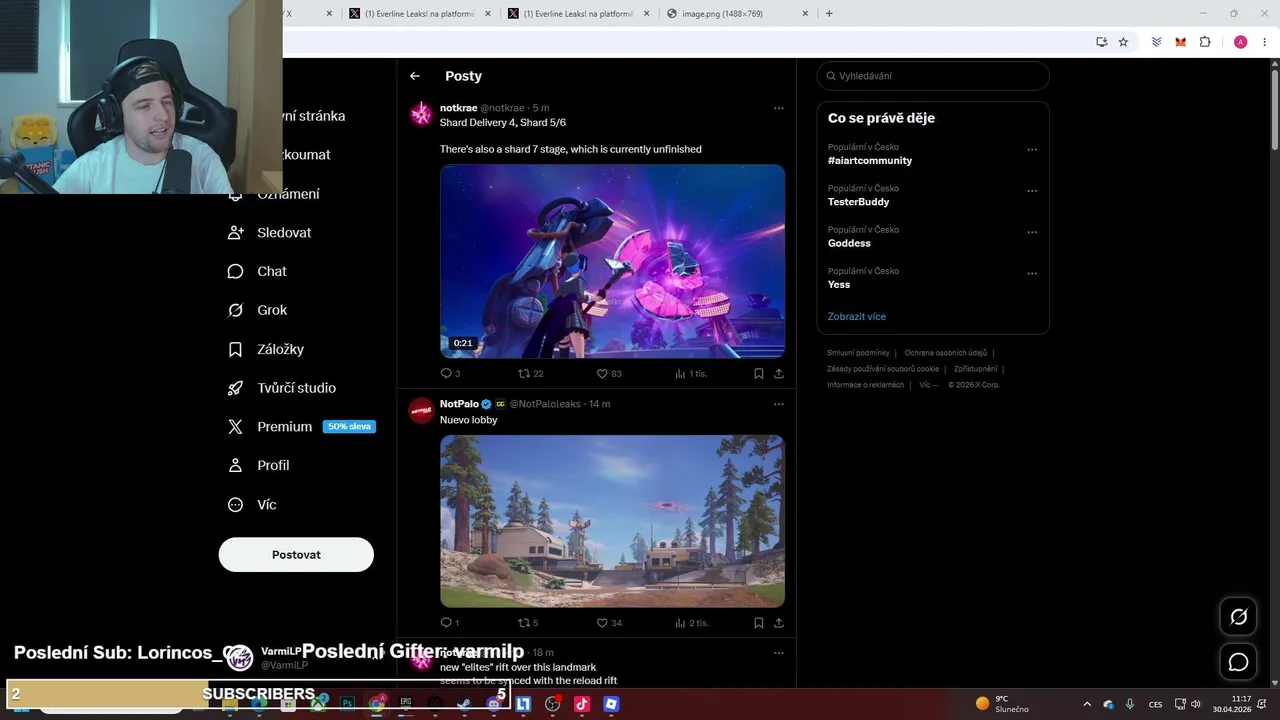Open TikTok from the taskbar
This screenshot has width=1280, height=720.
point(582,704)
